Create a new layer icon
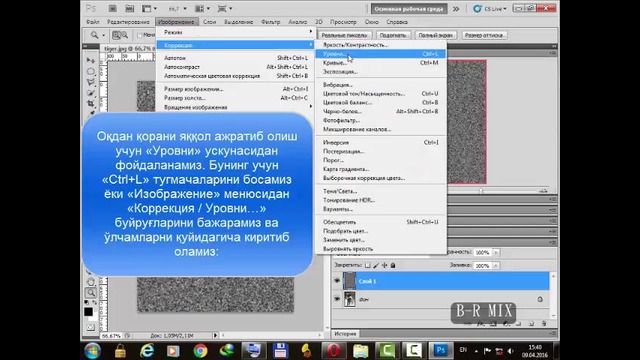Viewport: 640px width, 360px height. click(x=531, y=324)
